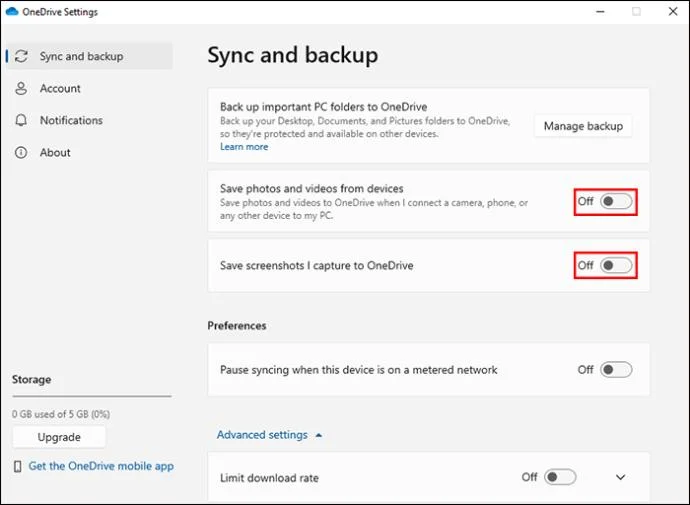Click the Upgrade storage button

coord(59,437)
